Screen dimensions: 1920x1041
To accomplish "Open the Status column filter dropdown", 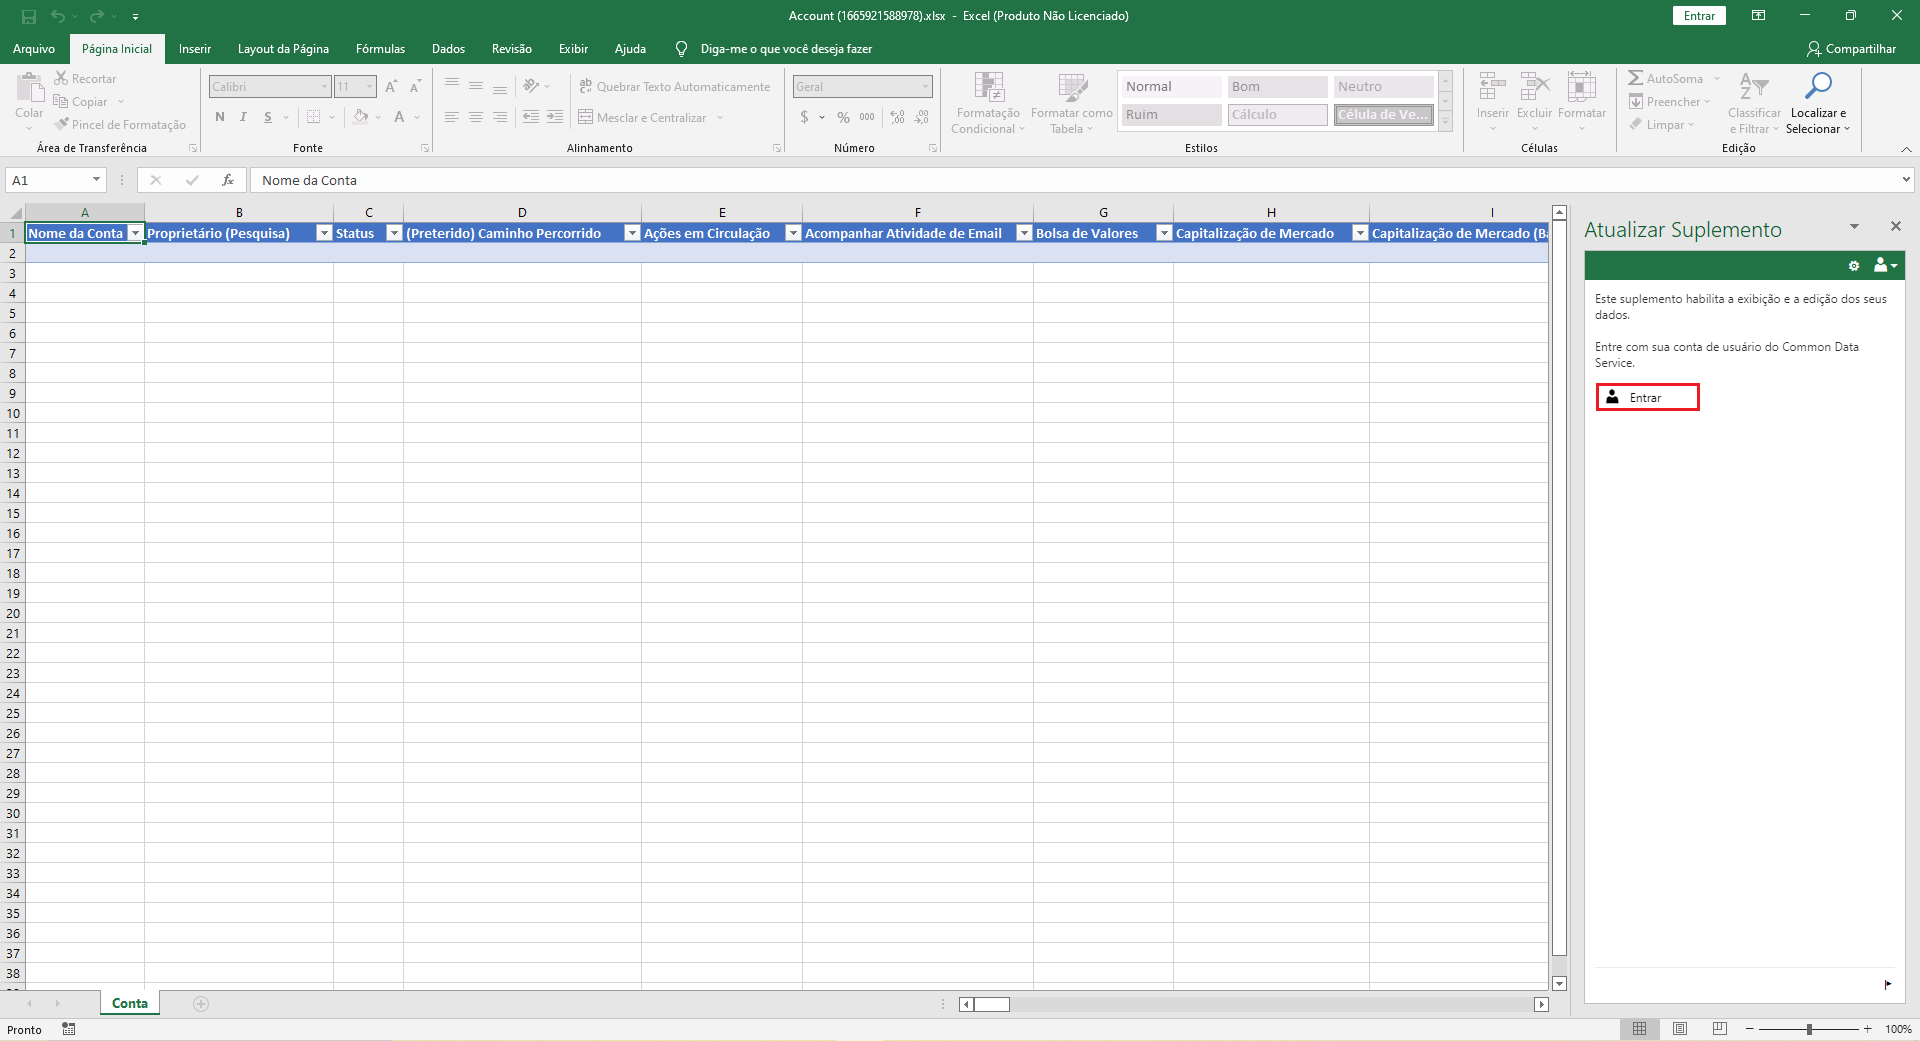I will pos(394,233).
